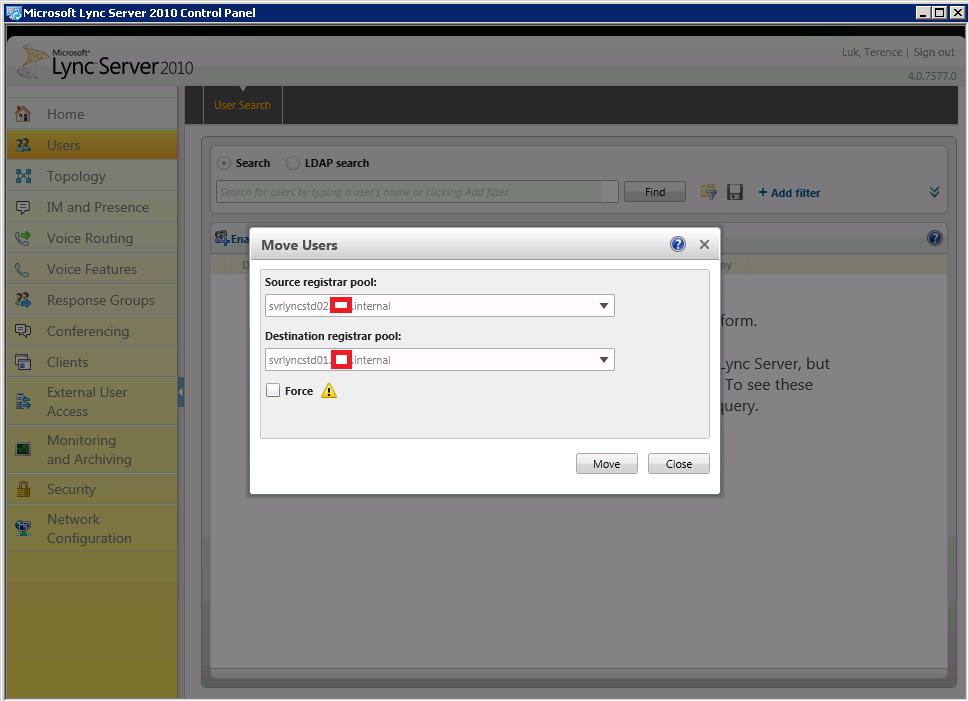Click the user search text field
The width and height of the screenshot is (969, 701).
[416, 192]
